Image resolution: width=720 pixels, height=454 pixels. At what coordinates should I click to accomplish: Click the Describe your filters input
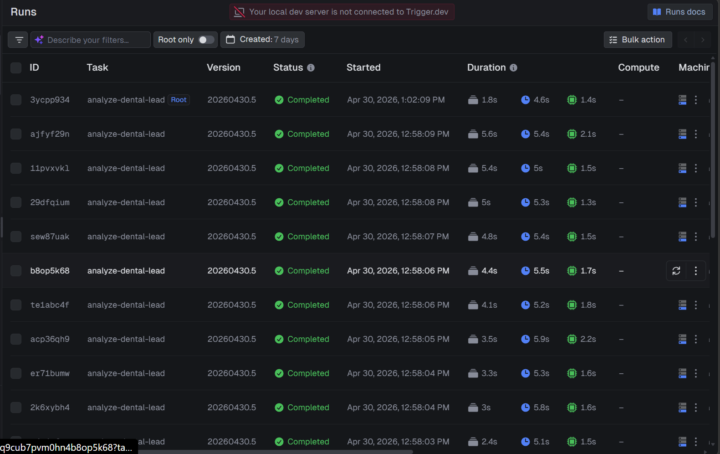point(90,40)
